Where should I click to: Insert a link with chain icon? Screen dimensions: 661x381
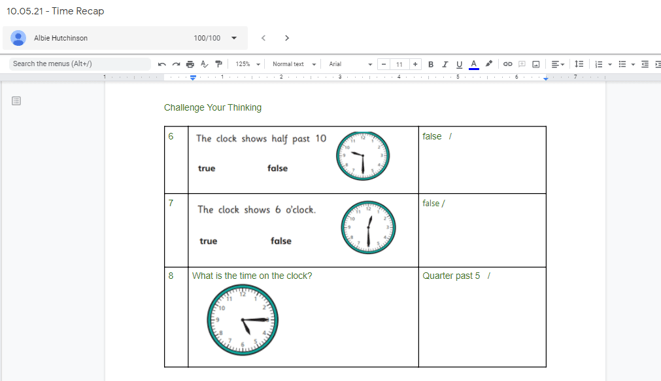coord(508,64)
